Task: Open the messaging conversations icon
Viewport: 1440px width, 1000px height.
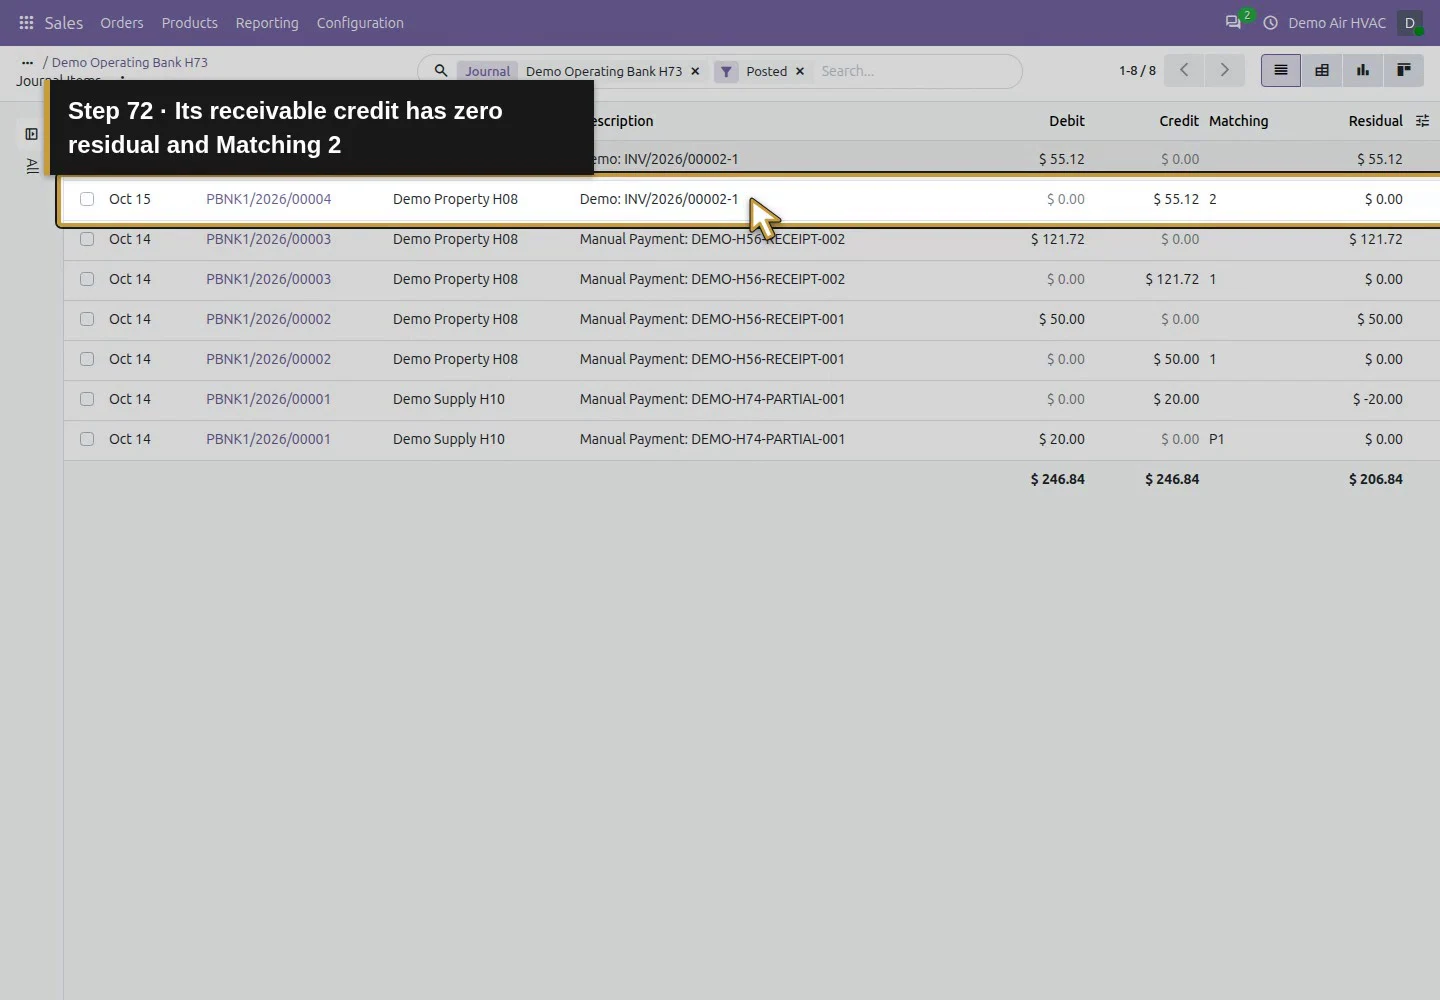Action: pyautogui.click(x=1233, y=22)
